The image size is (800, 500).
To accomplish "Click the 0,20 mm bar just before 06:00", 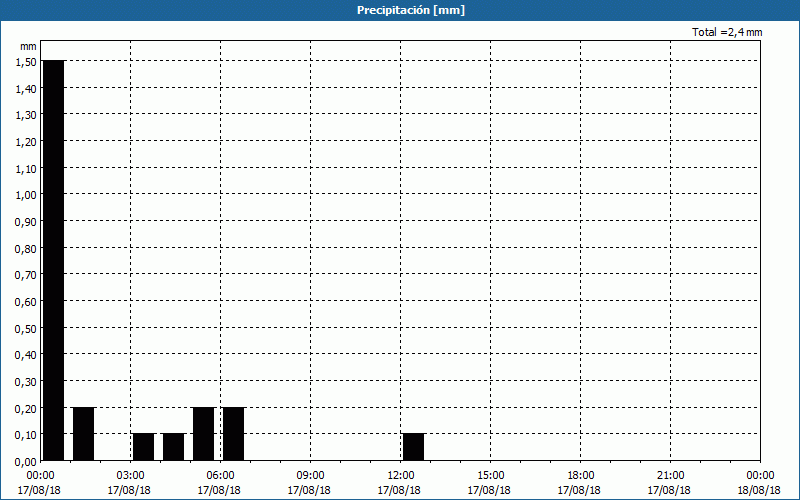I will pos(204,434).
